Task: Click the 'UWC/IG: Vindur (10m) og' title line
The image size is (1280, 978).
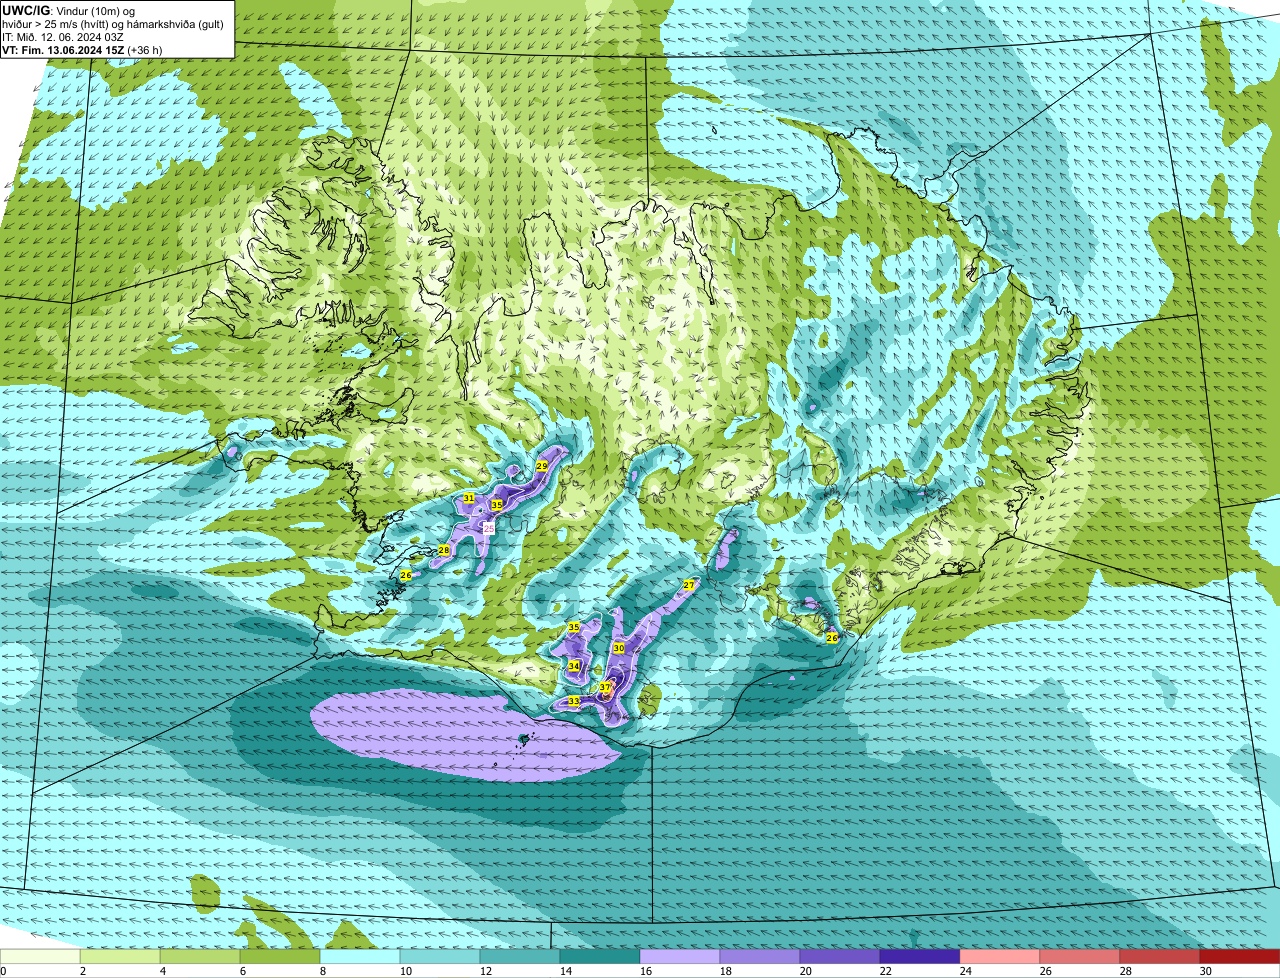Action: (x=68, y=10)
